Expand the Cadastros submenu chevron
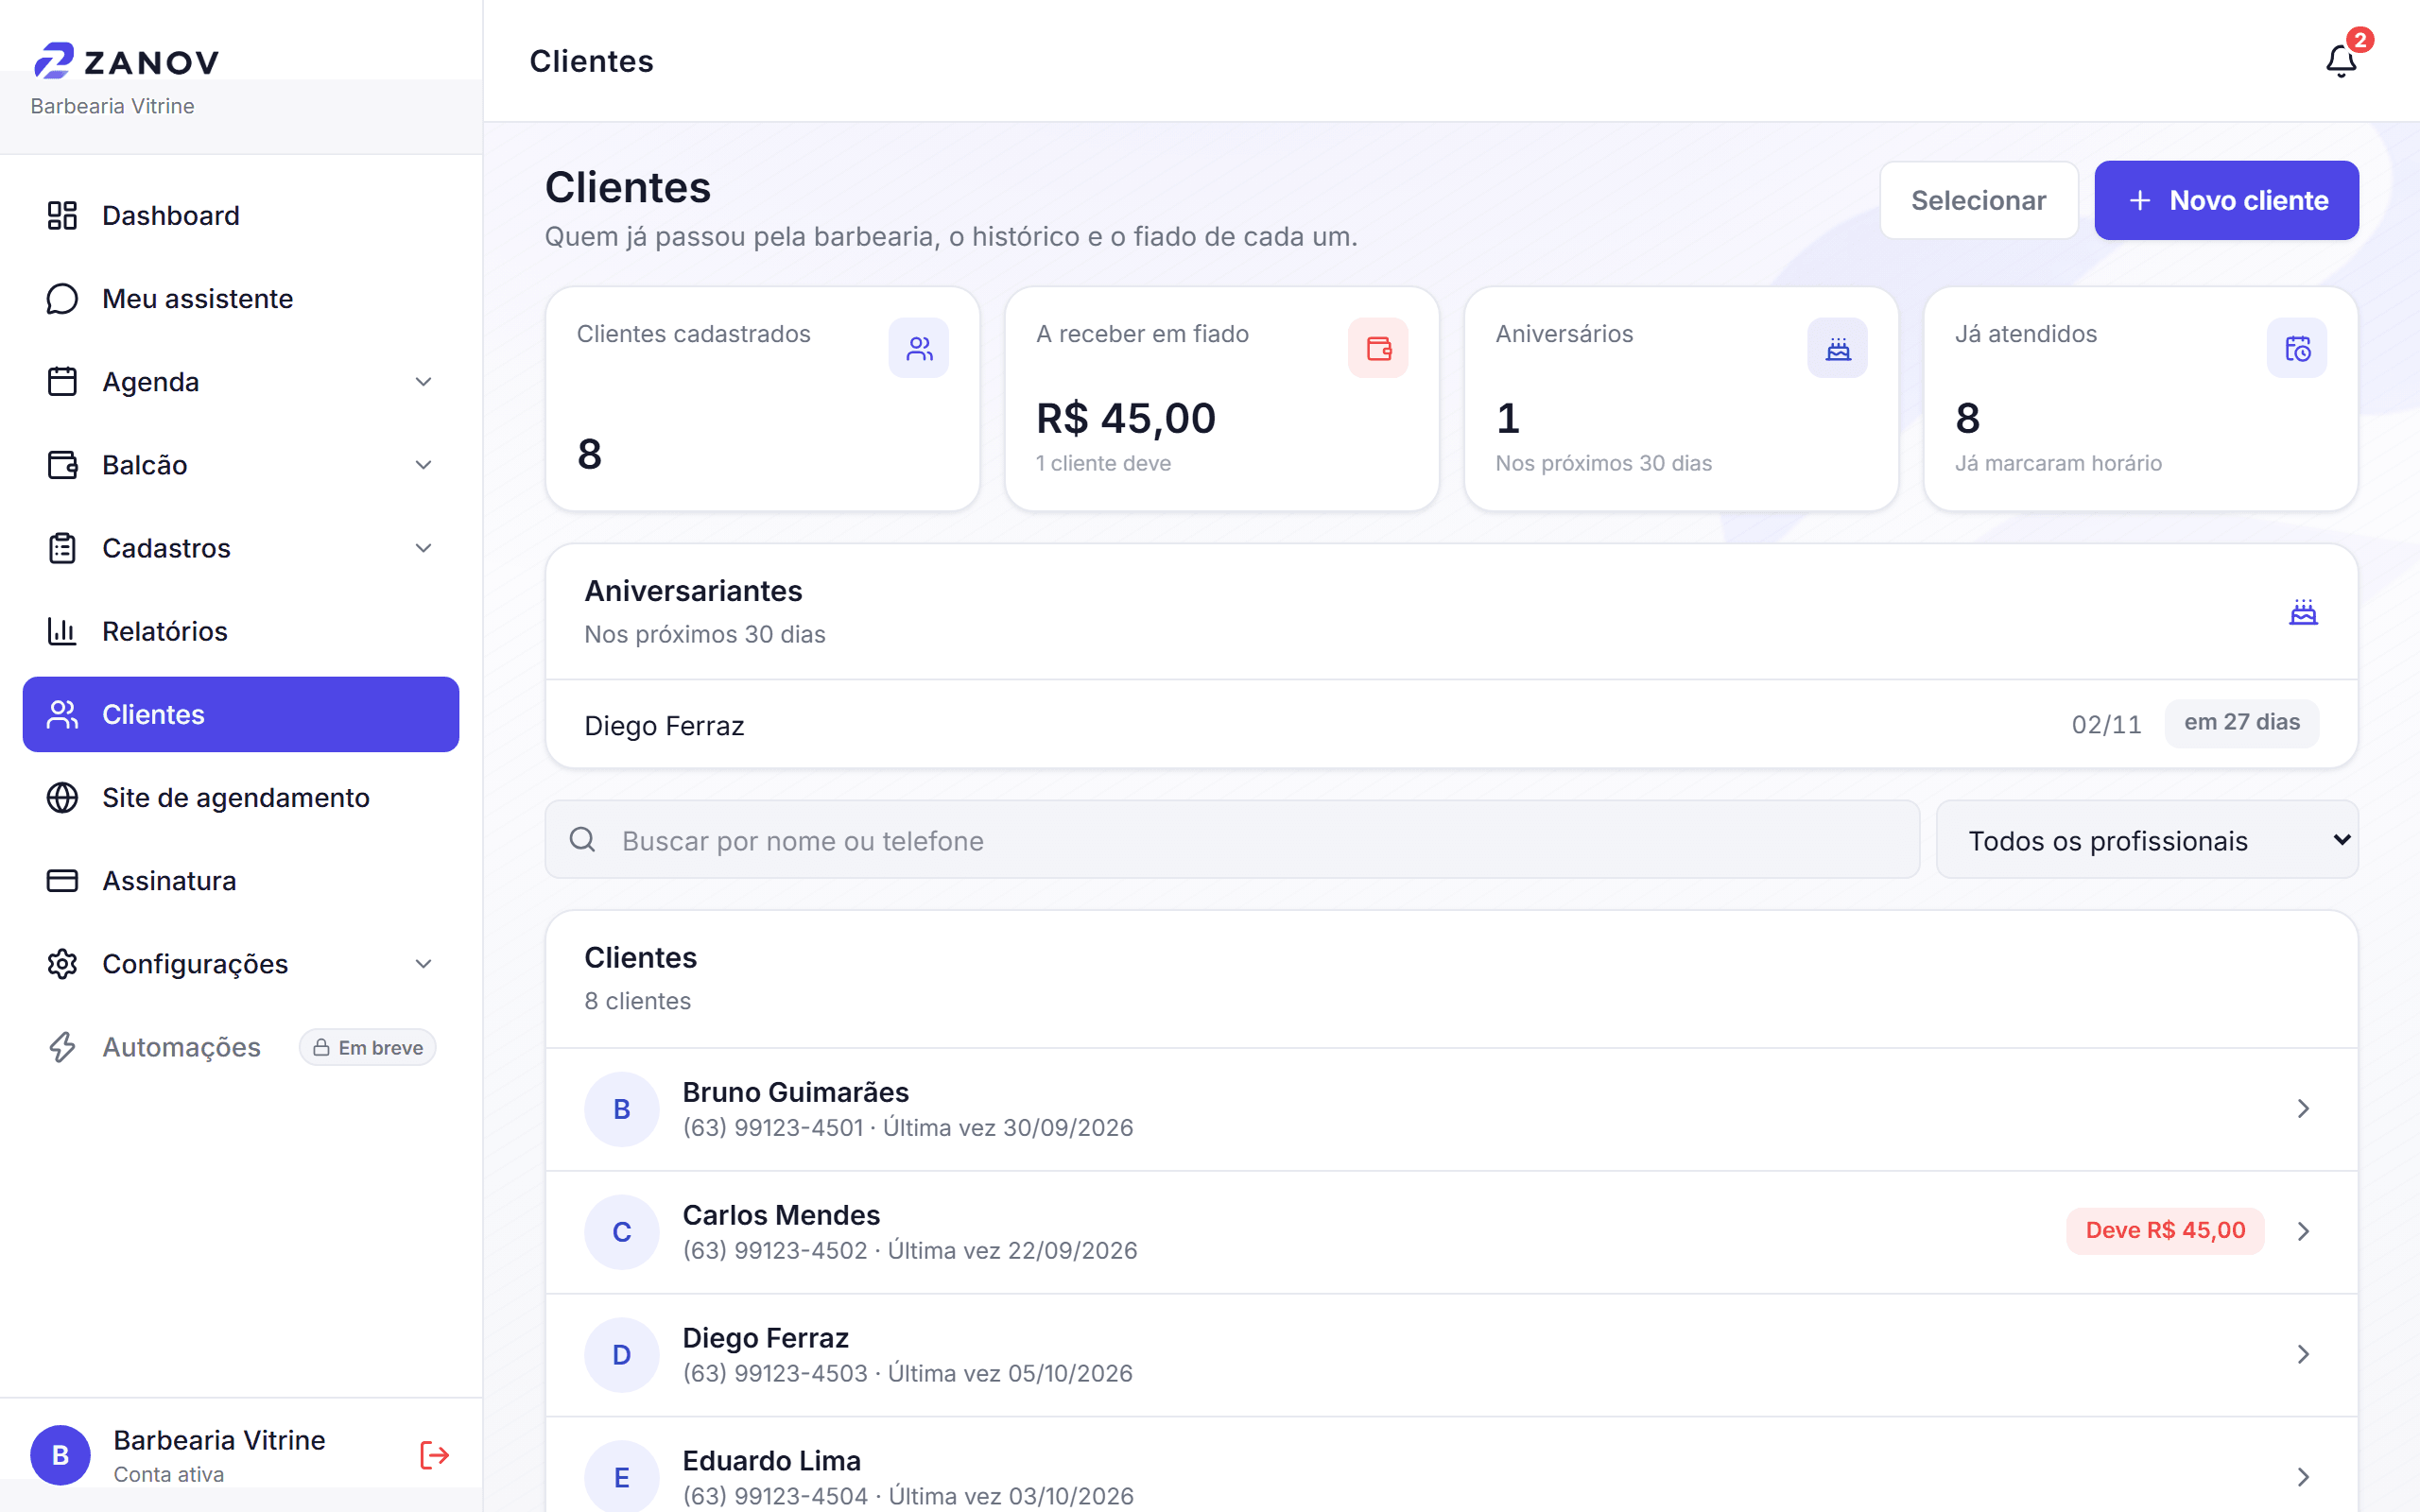Image resolution: width=2420 pixels, height=1512 pixels. [x=423, y=548]
